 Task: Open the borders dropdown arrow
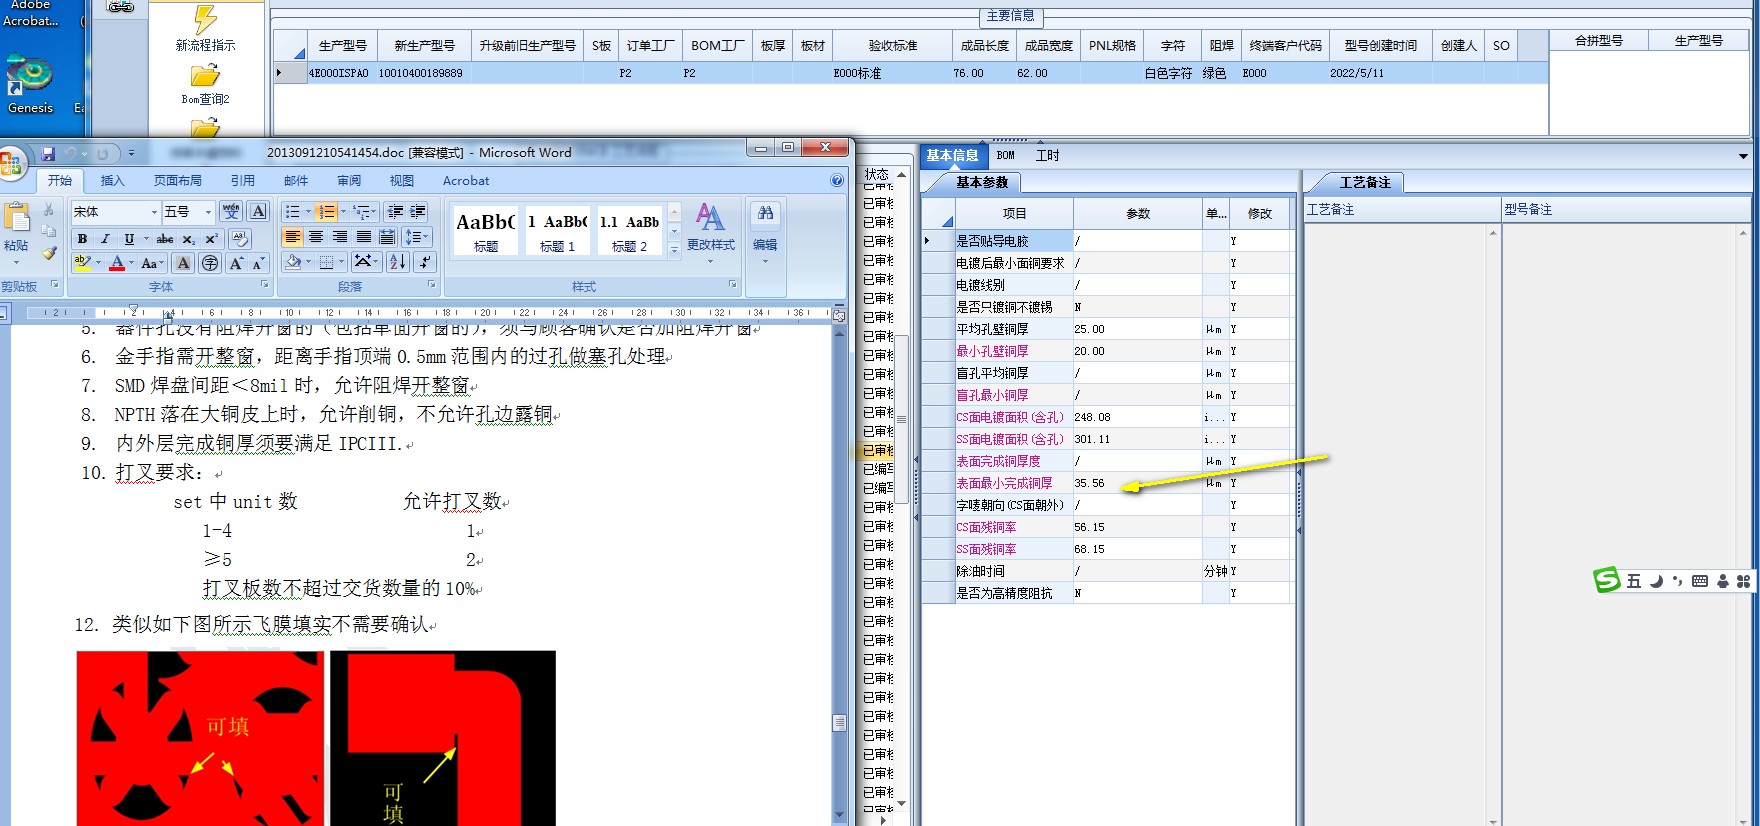(342, 262)
